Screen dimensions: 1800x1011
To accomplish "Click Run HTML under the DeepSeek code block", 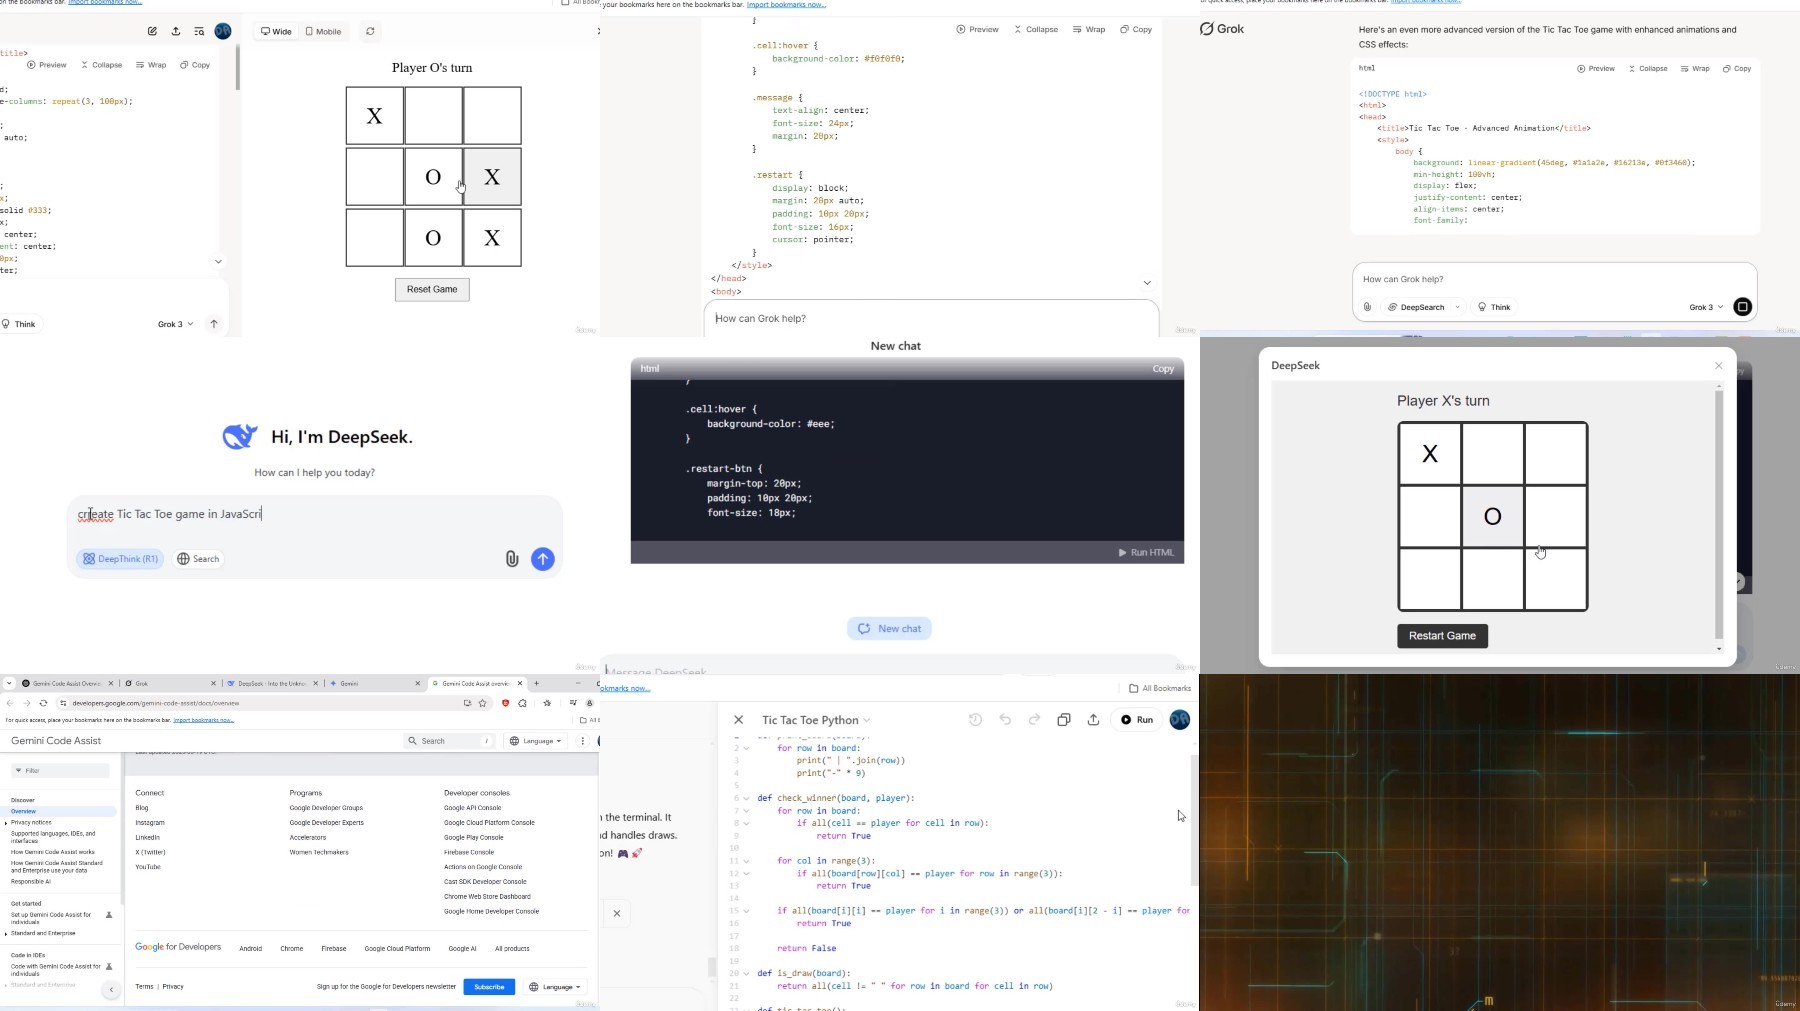I will click(x=1146, y=553).
